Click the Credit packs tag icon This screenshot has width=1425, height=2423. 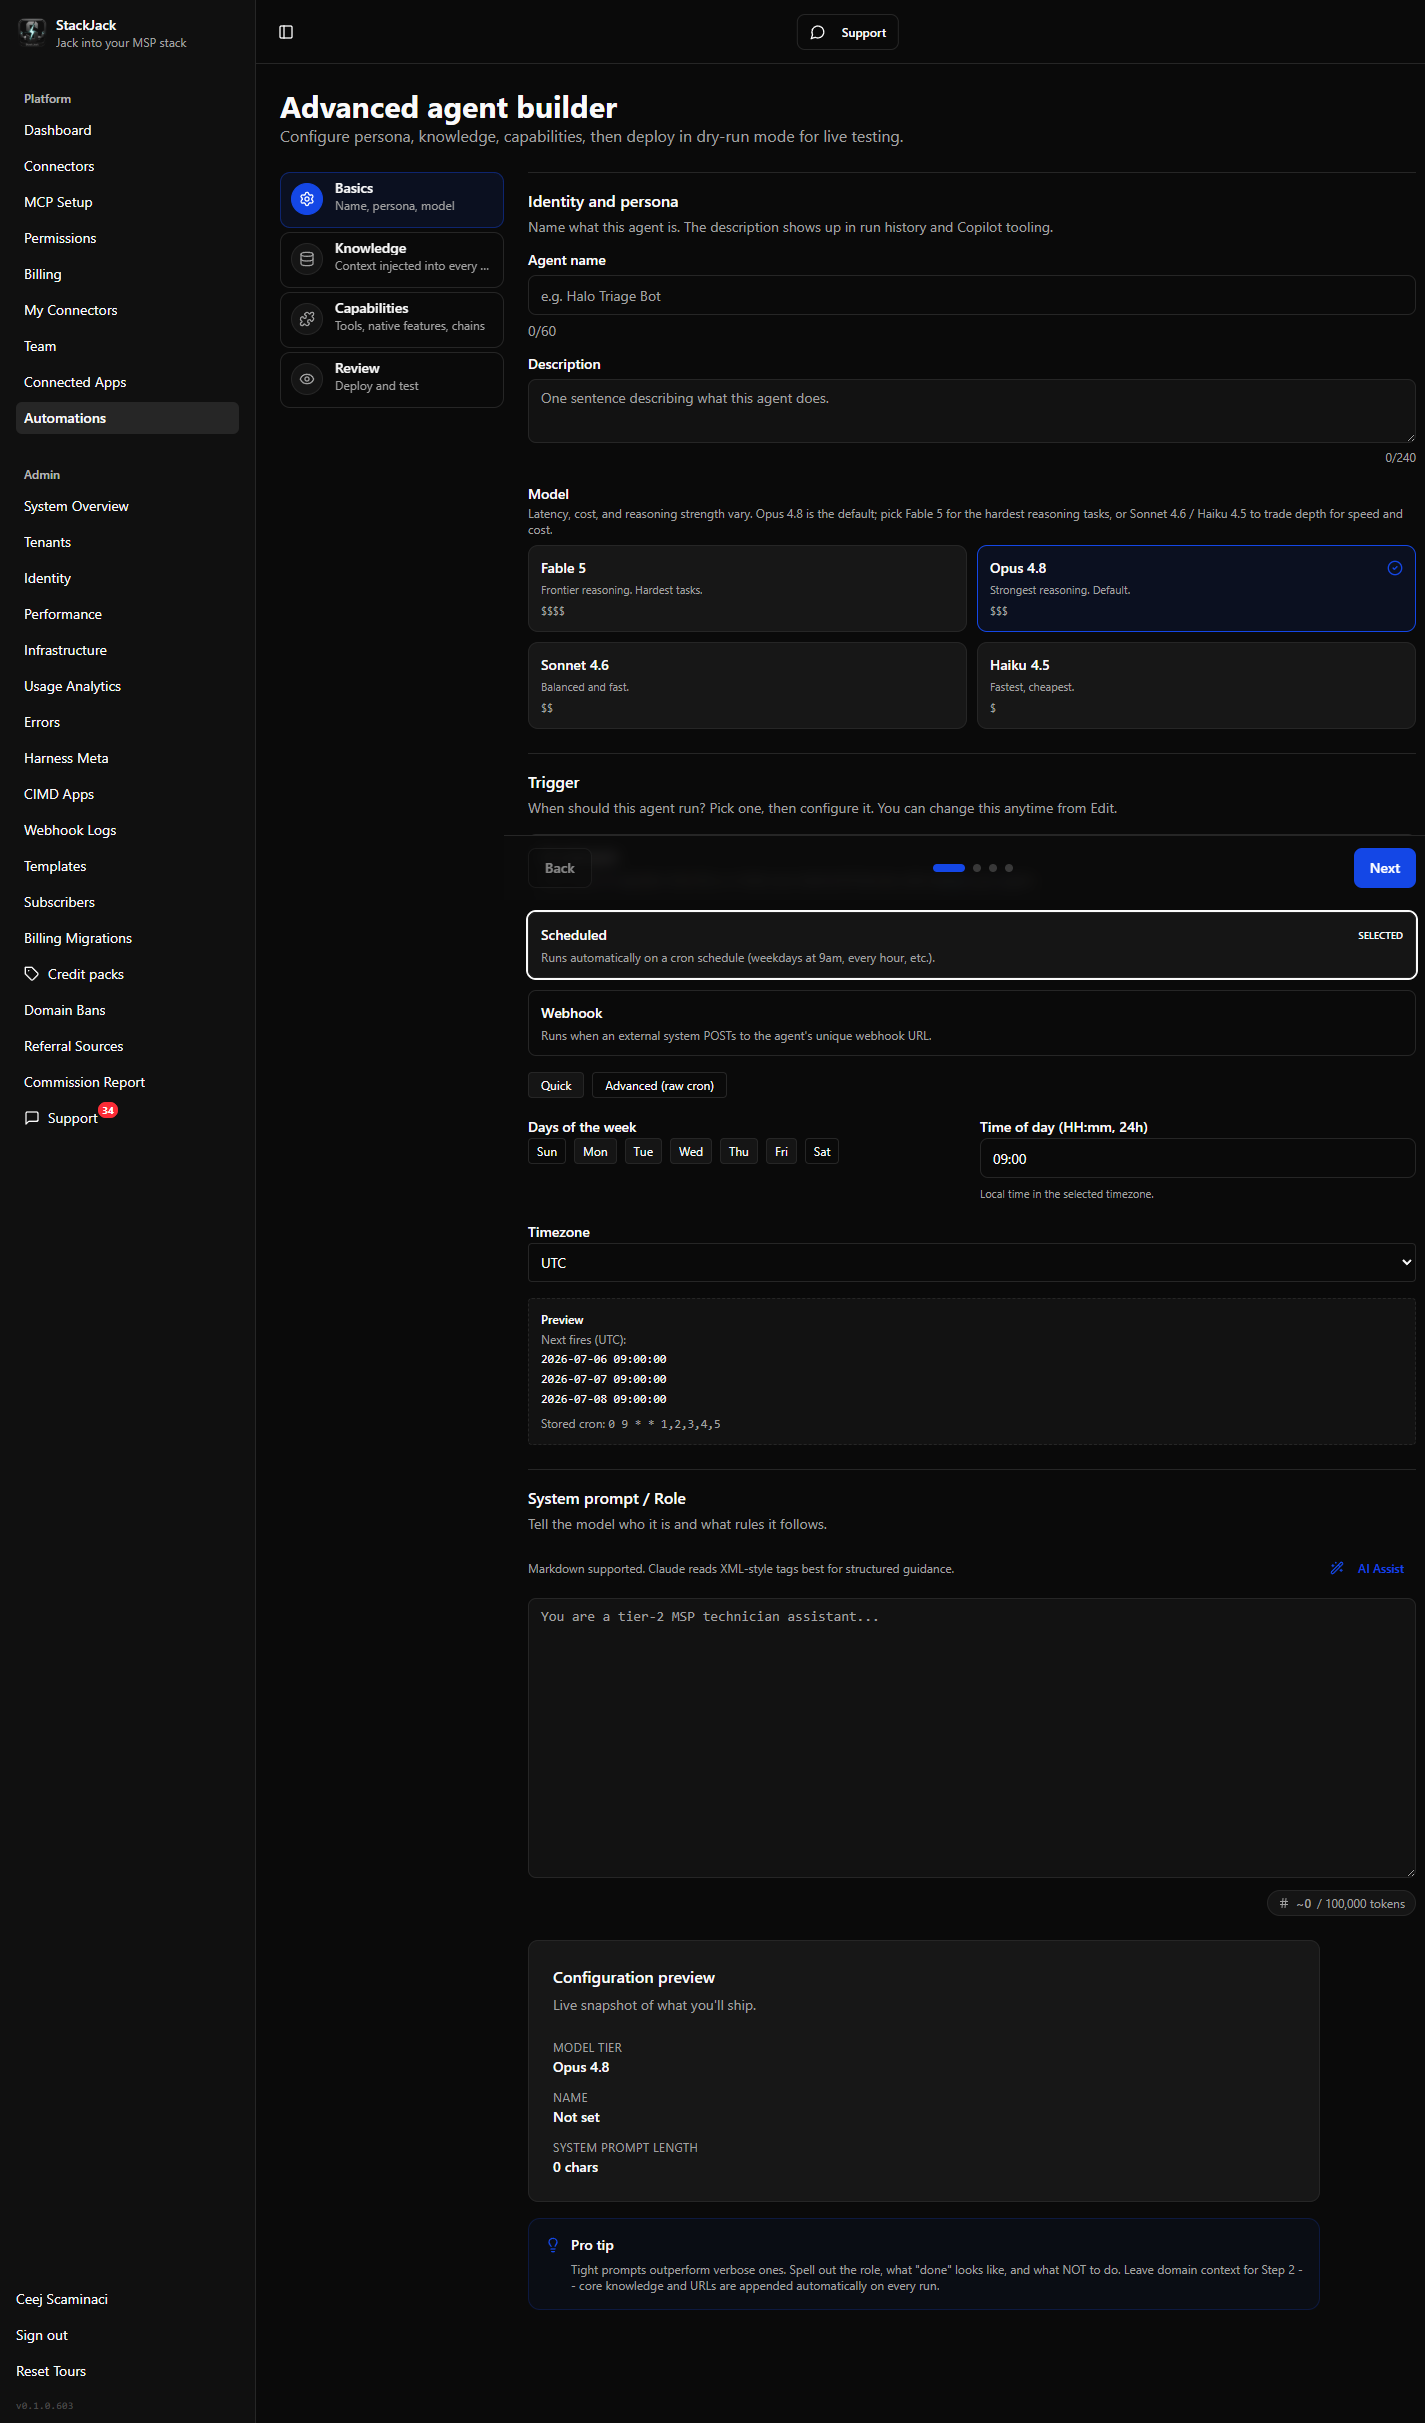coord(32,973)
